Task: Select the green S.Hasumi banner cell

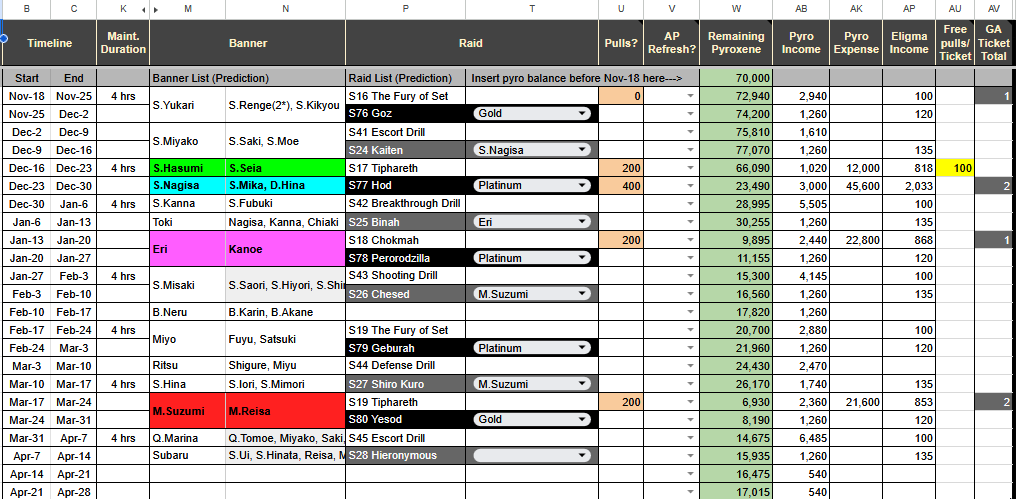Action: click(187, 168)
